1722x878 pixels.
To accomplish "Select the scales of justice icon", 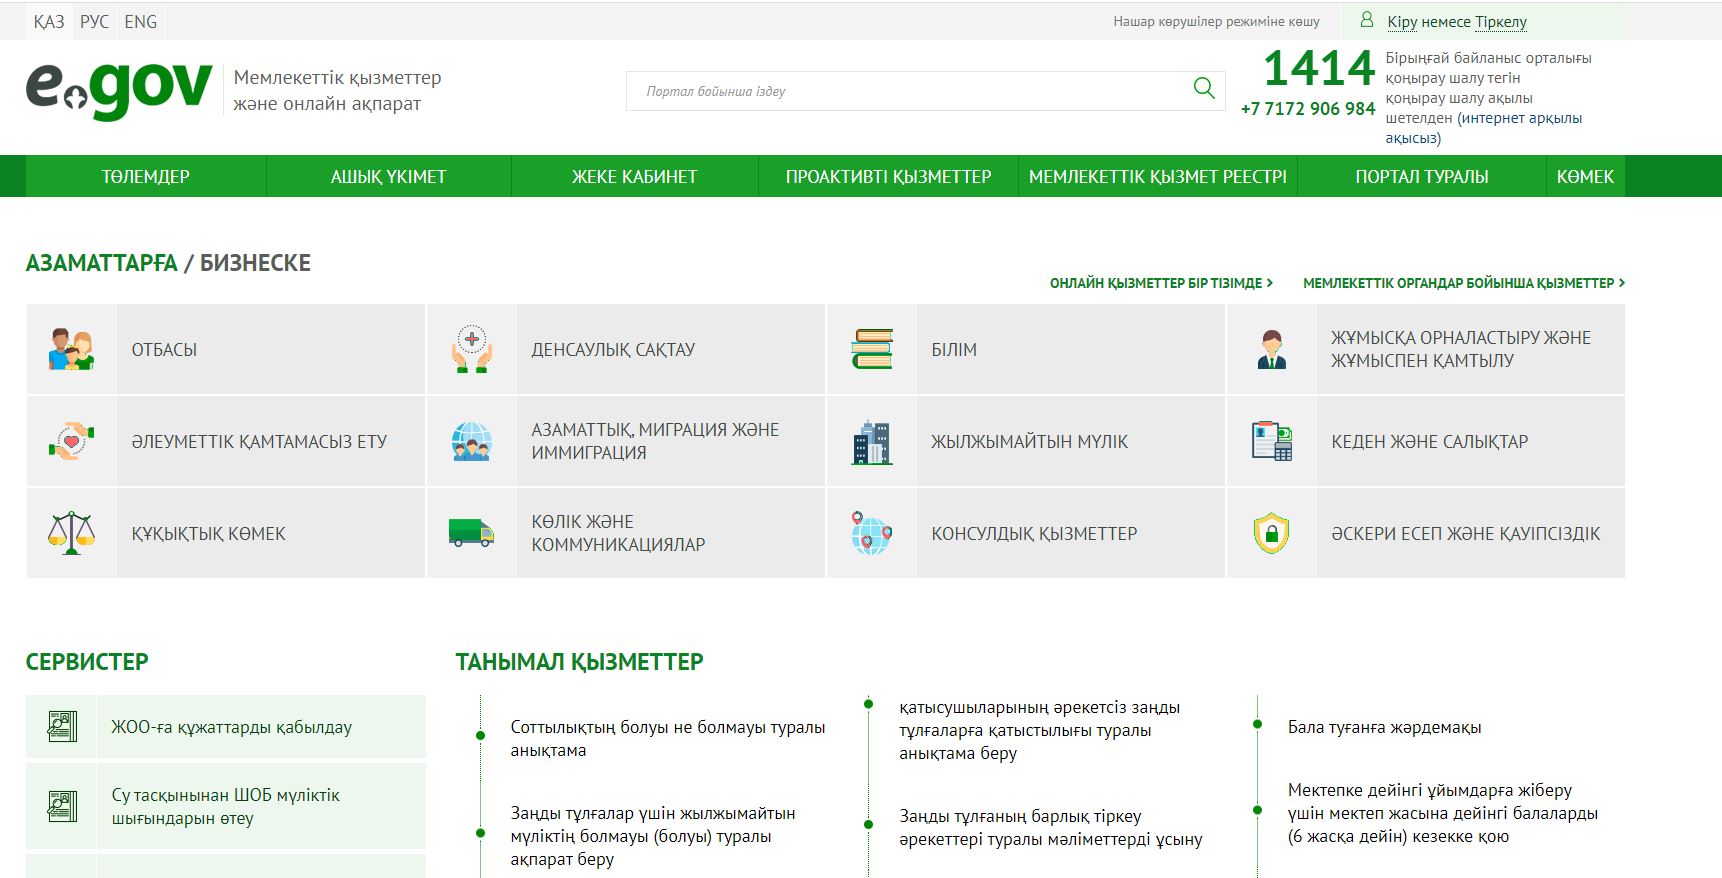I will click(x=71, y=533).
